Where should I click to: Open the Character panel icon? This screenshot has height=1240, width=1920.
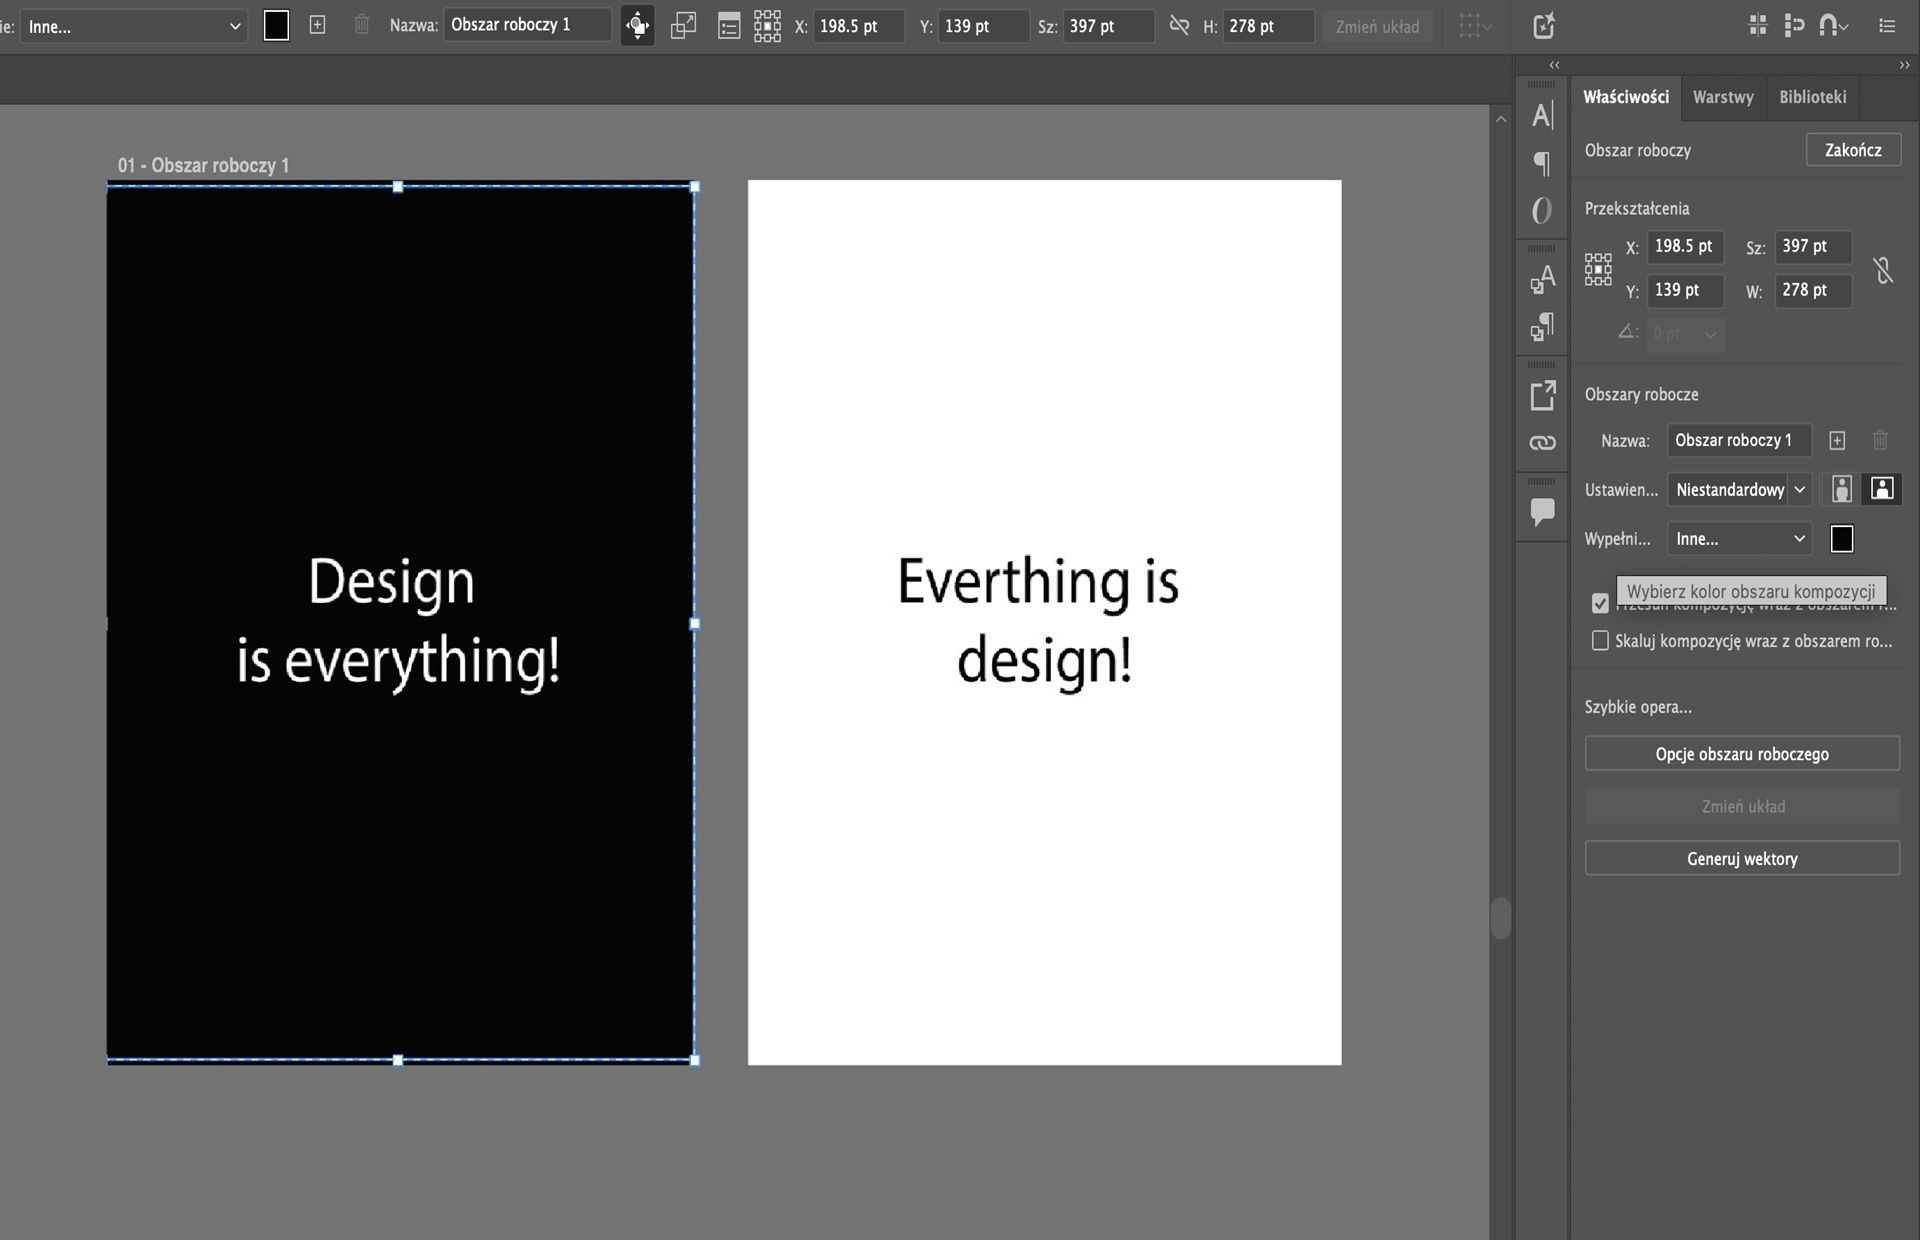tap(1542, 116)
